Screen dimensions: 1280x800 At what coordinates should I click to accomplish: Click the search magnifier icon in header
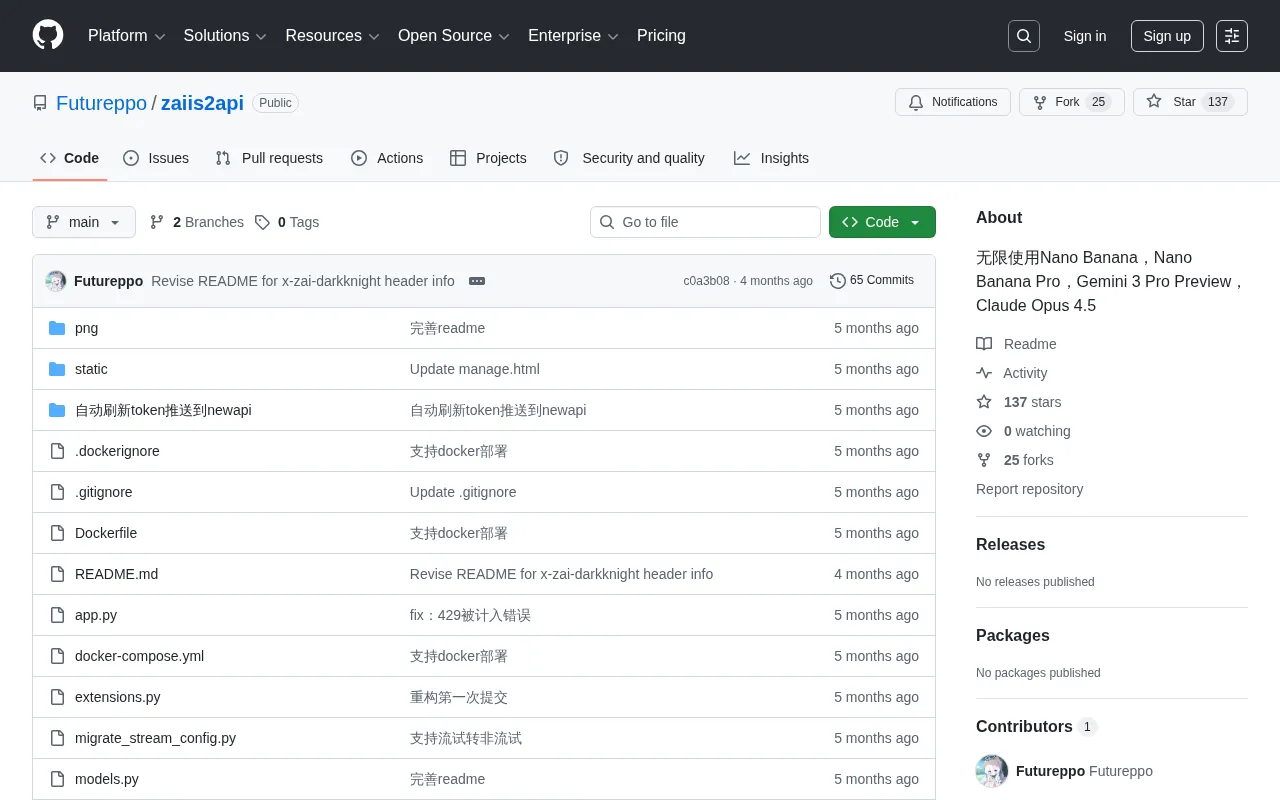click(x=1024, y=36)
